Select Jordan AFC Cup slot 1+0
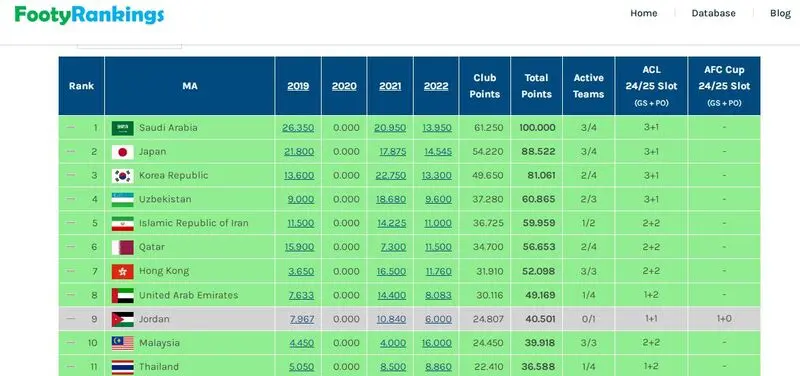Screen dimensions: 800x376 click(x=724, y=319)
